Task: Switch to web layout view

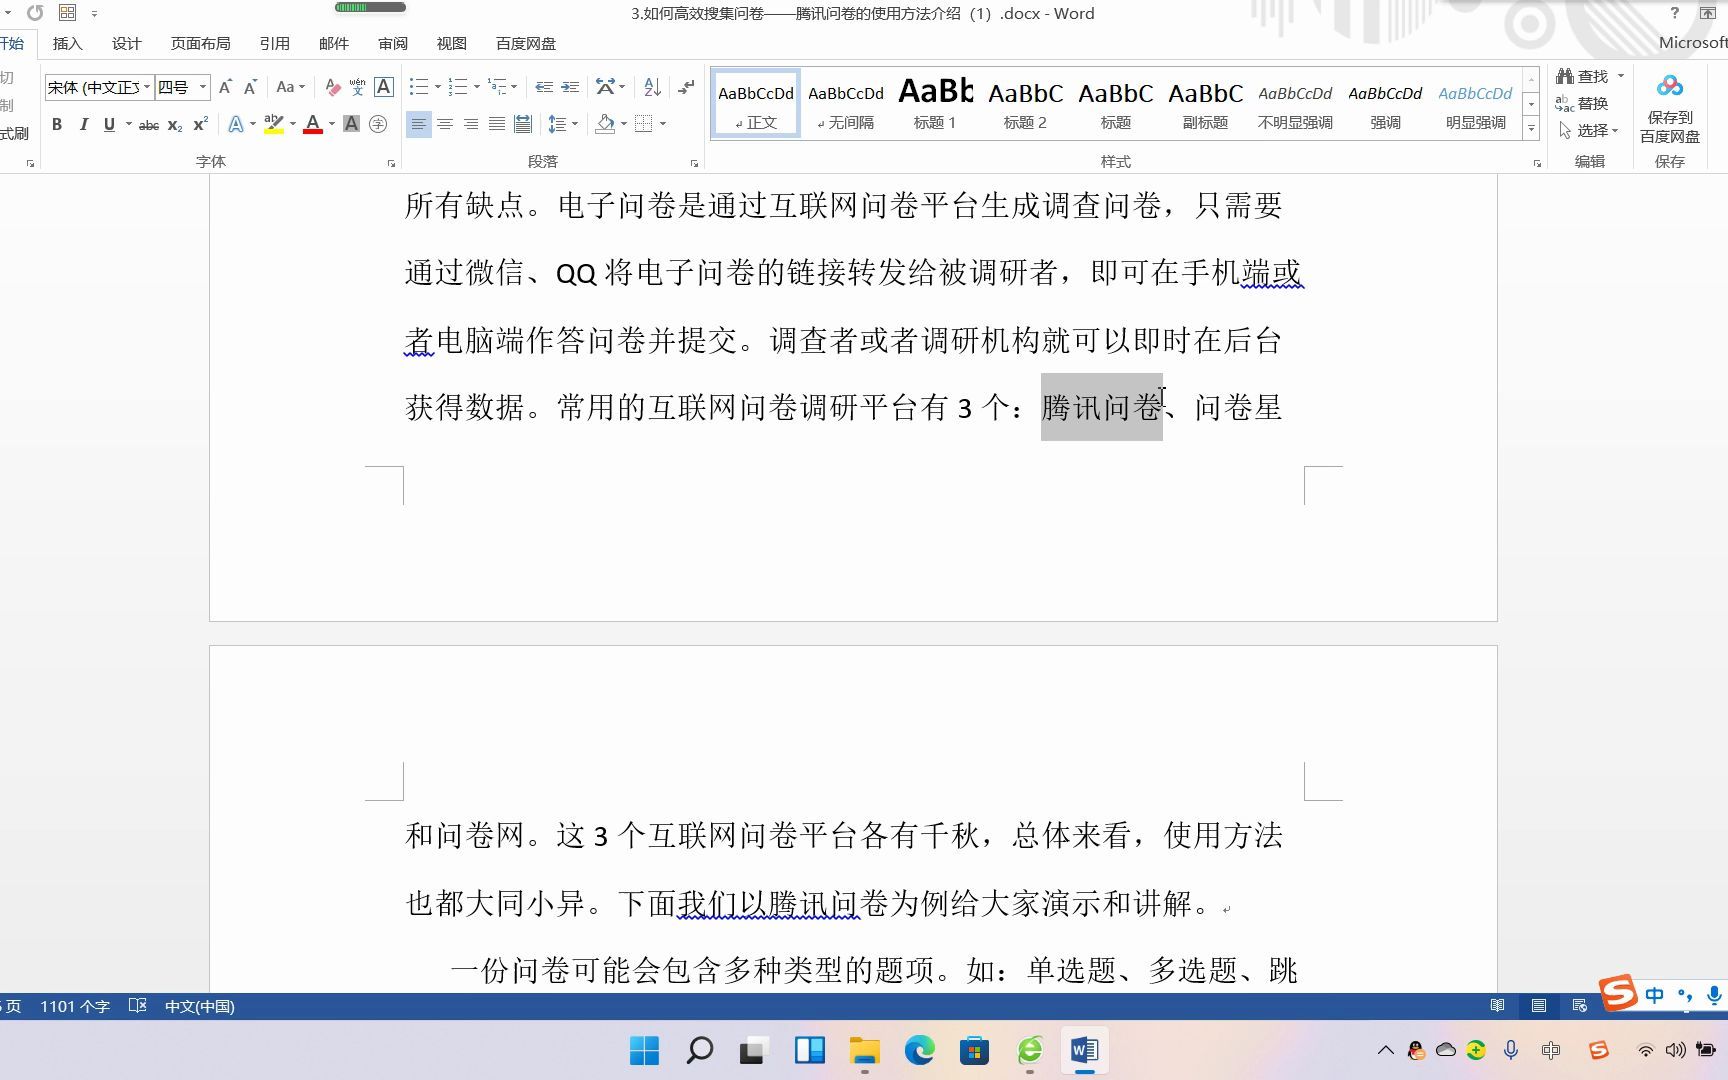Action: [1580, 1006]
